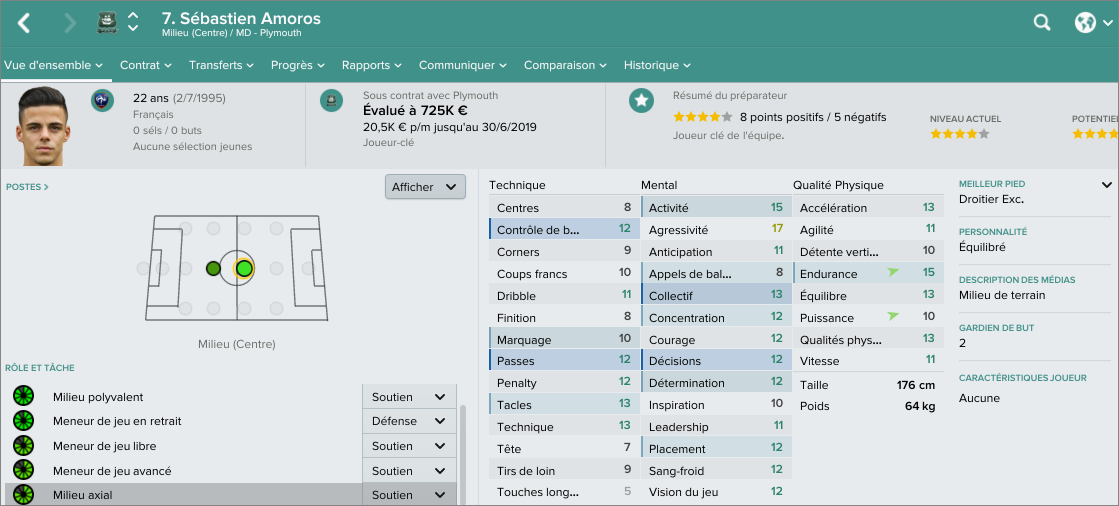Click the star icon for Résumé du préparateur
1119x506 pixels.
coord(641,101)
